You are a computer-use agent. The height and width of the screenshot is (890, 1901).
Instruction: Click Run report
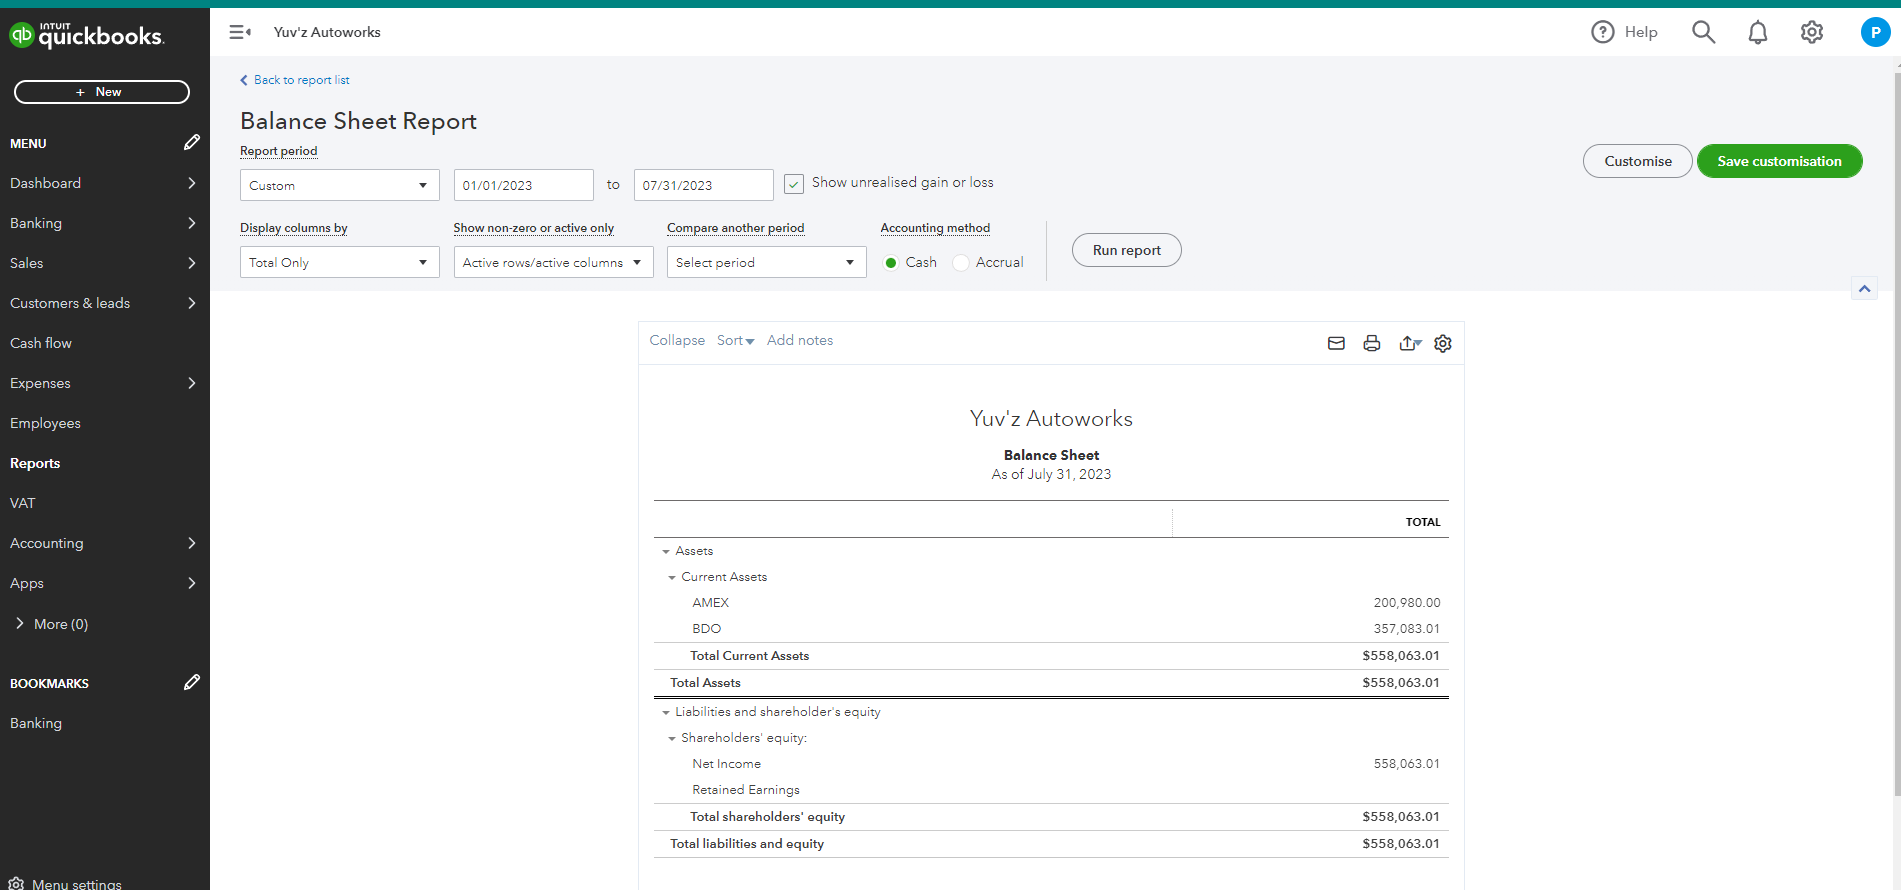pos(1126,250)
